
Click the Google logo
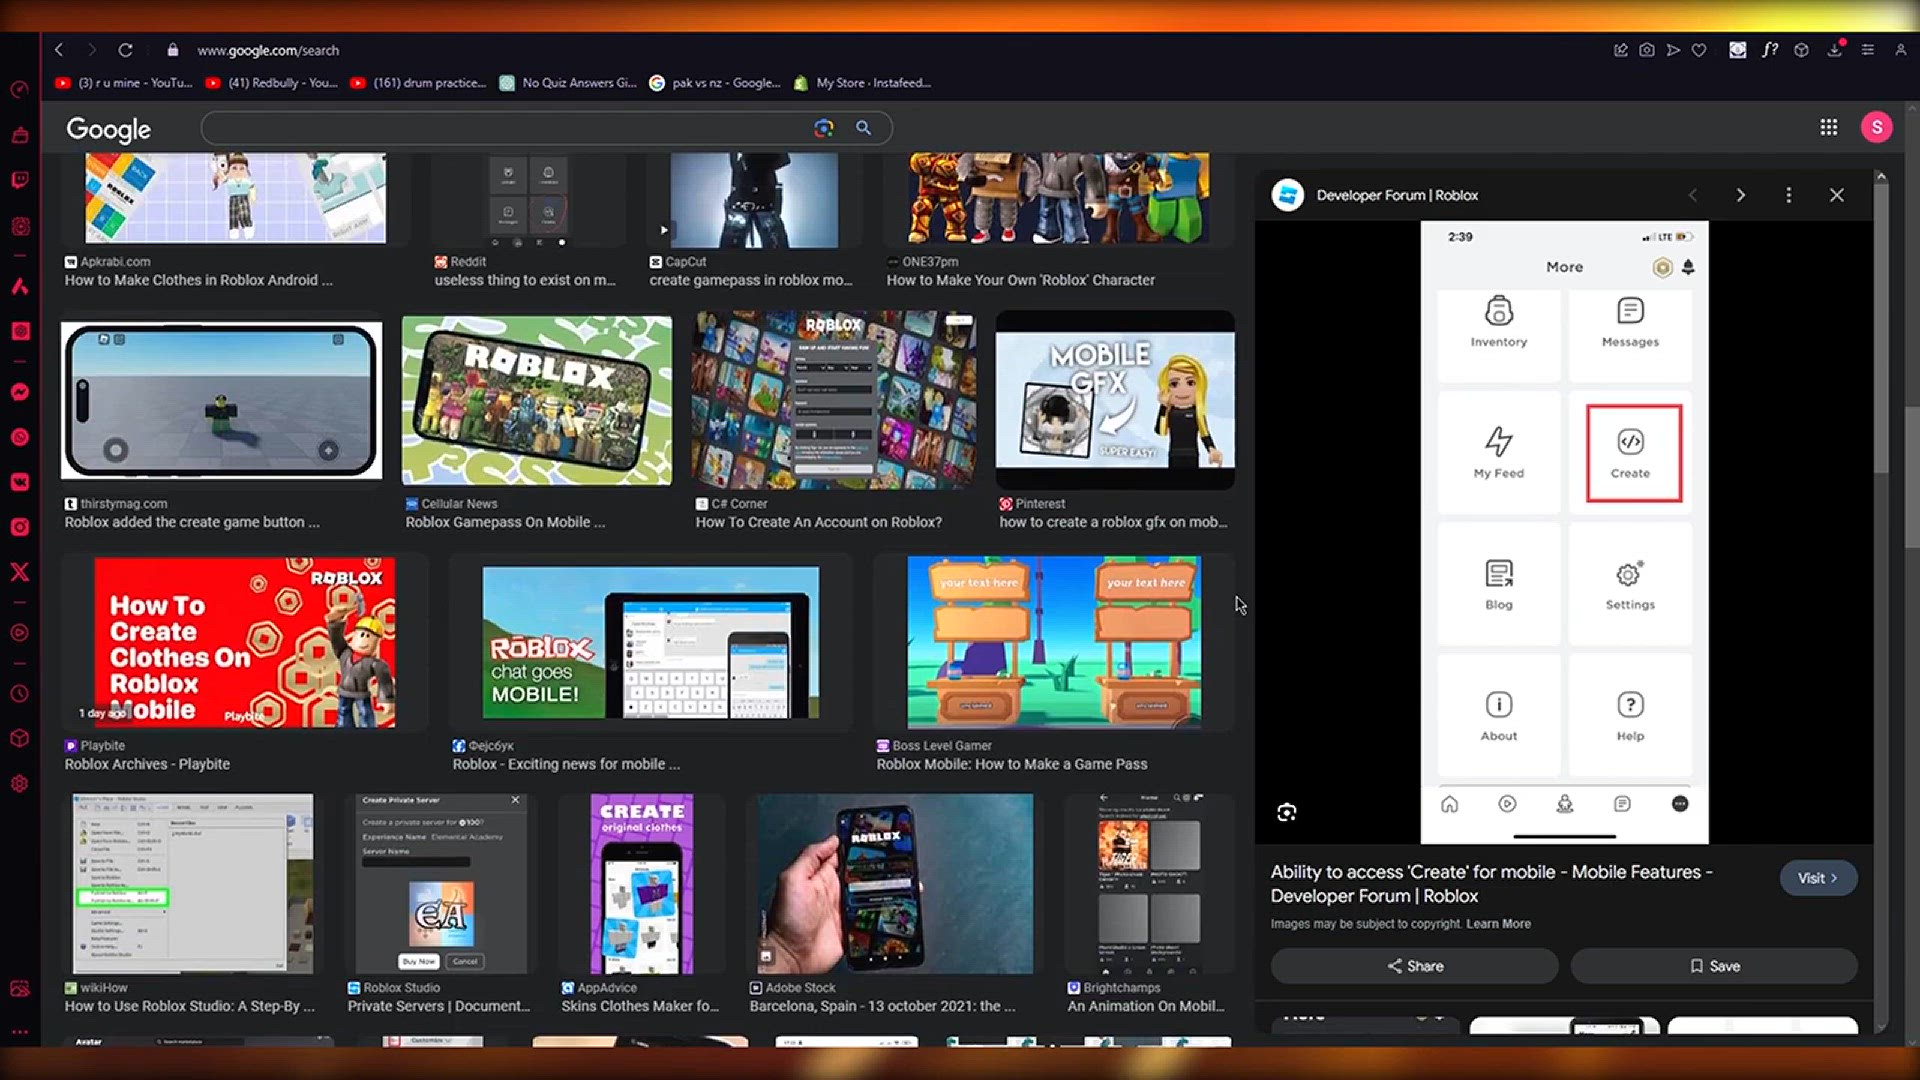[108, 129]
